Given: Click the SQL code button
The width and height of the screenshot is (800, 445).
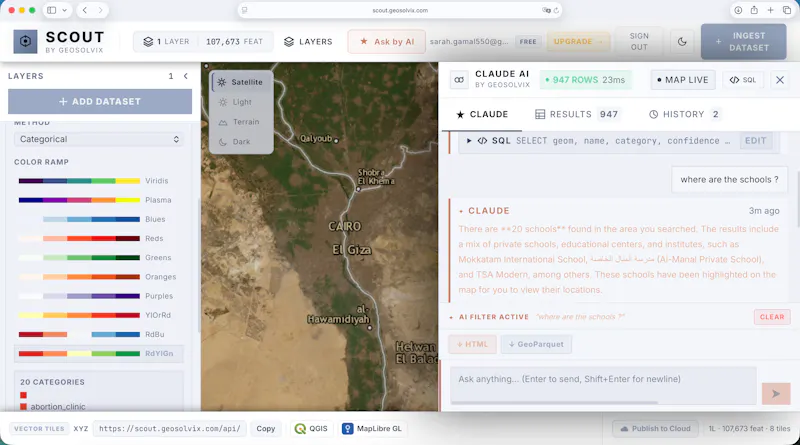Looking at the screenshot, I should point(743,80).
